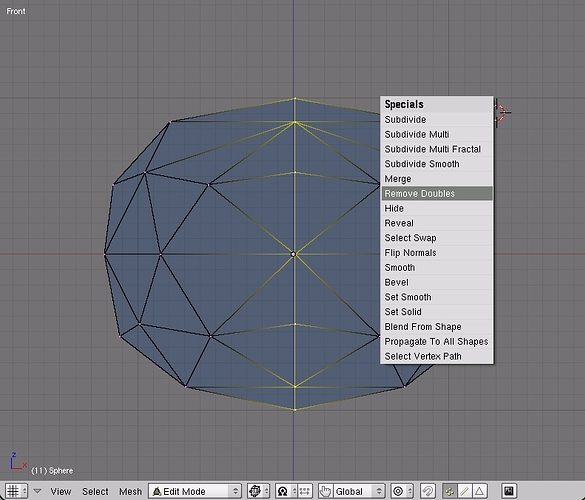Choose Blend From Shape entry
This screenshot has width=585, height=500.
pos(437,327)
